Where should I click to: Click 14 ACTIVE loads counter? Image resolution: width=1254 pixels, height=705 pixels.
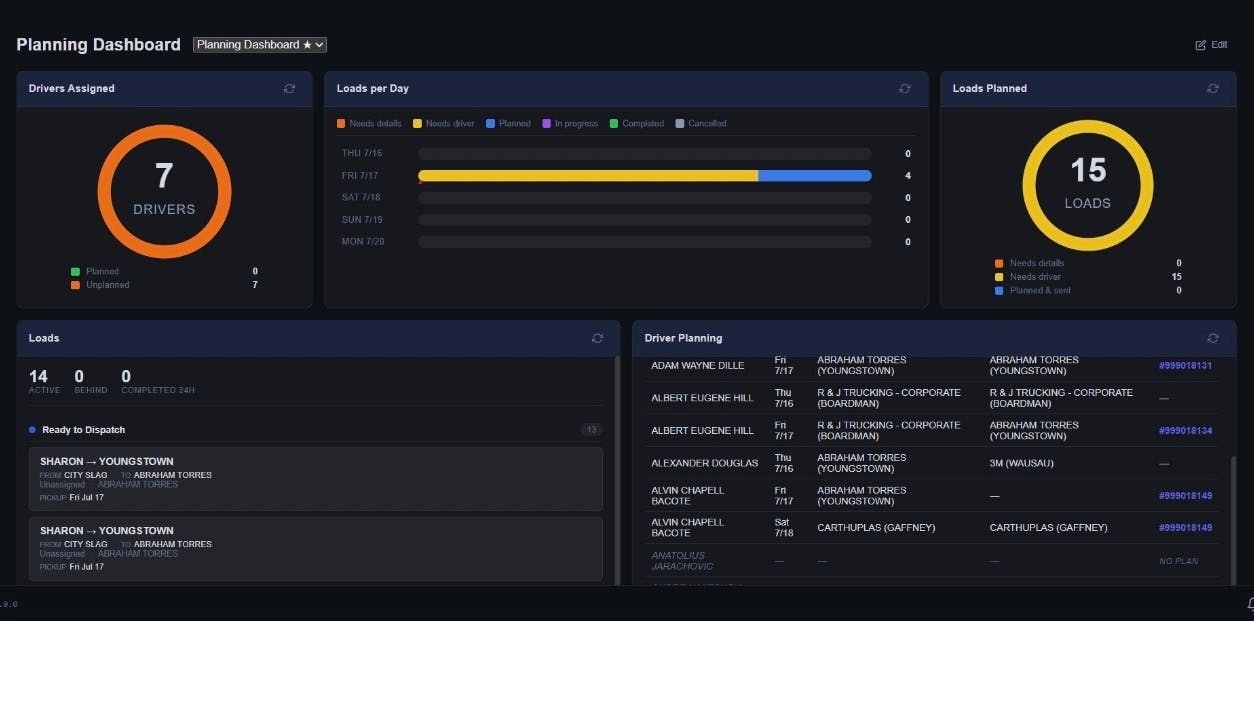coord(44,381)
